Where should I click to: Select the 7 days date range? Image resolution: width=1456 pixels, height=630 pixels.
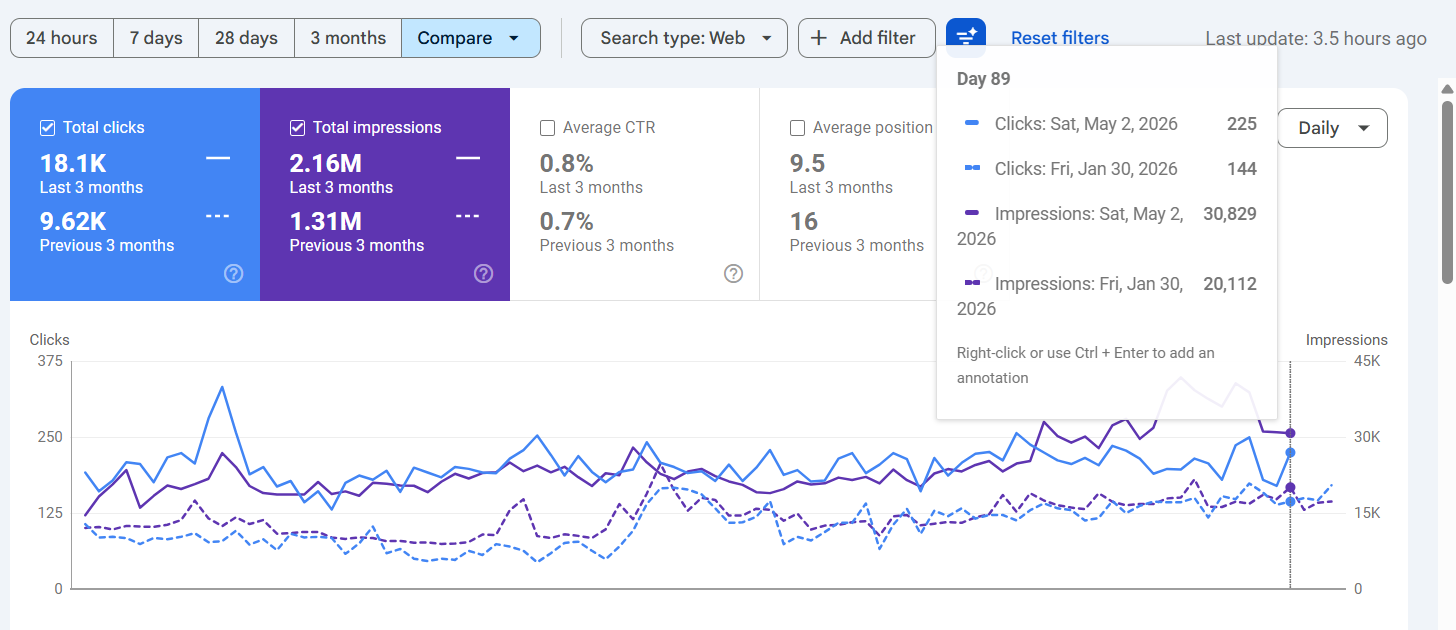pyautogui.click(x=156, y=38)
